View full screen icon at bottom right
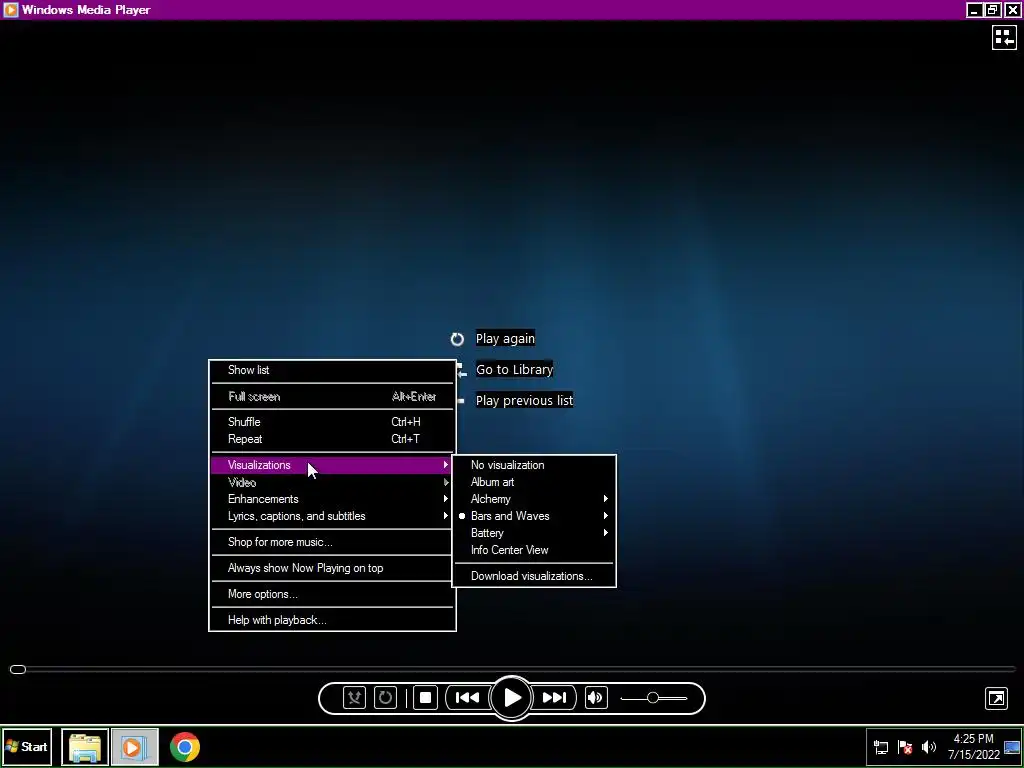 point(997,698)
